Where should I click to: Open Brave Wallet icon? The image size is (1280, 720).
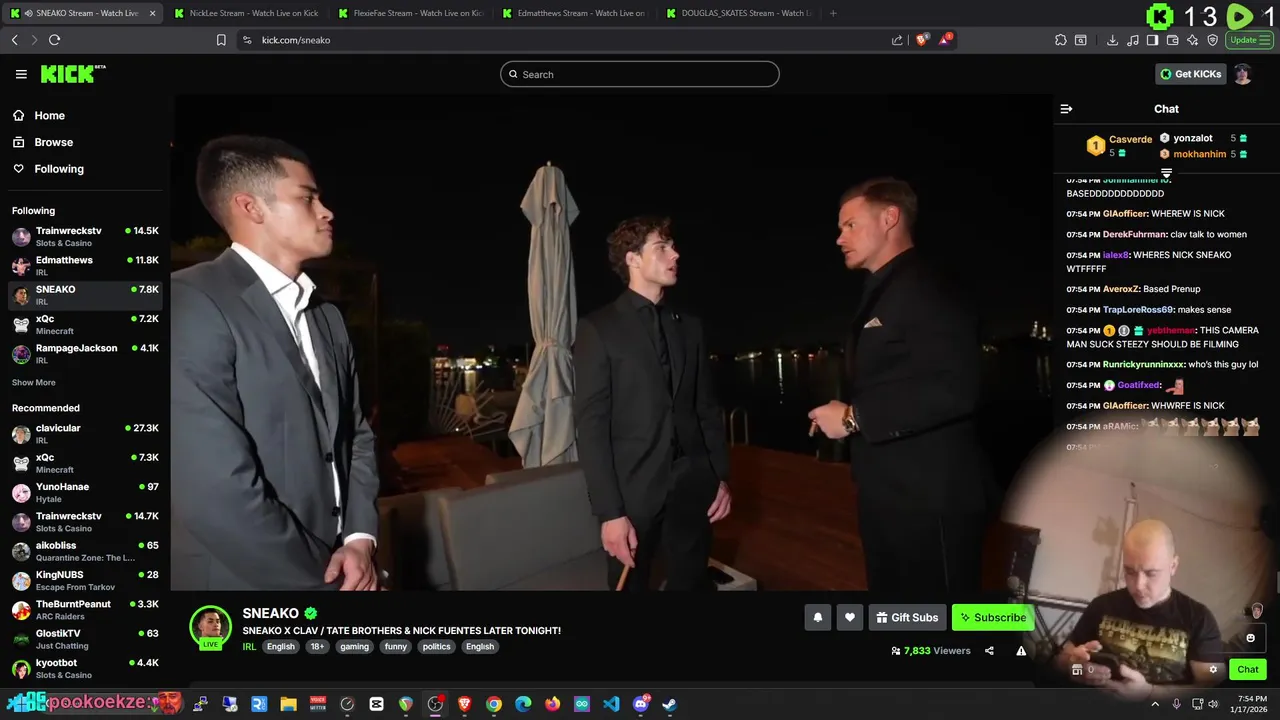[1172, 40]
